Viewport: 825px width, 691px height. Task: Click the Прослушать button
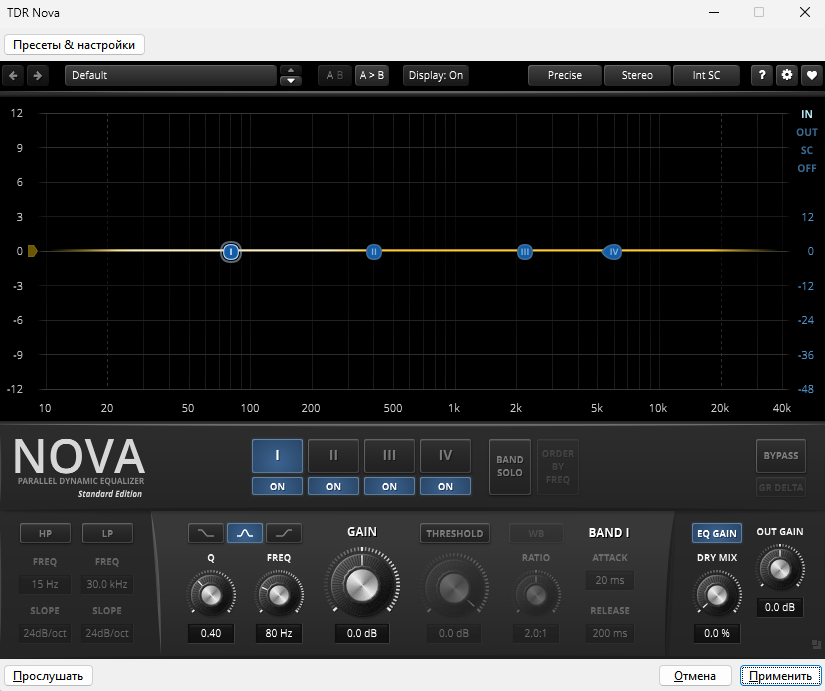[x=47, y=676]
